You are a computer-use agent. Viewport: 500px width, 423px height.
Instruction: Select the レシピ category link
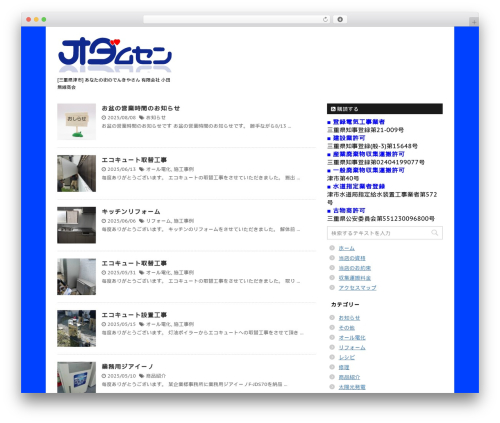click(347, 357)
